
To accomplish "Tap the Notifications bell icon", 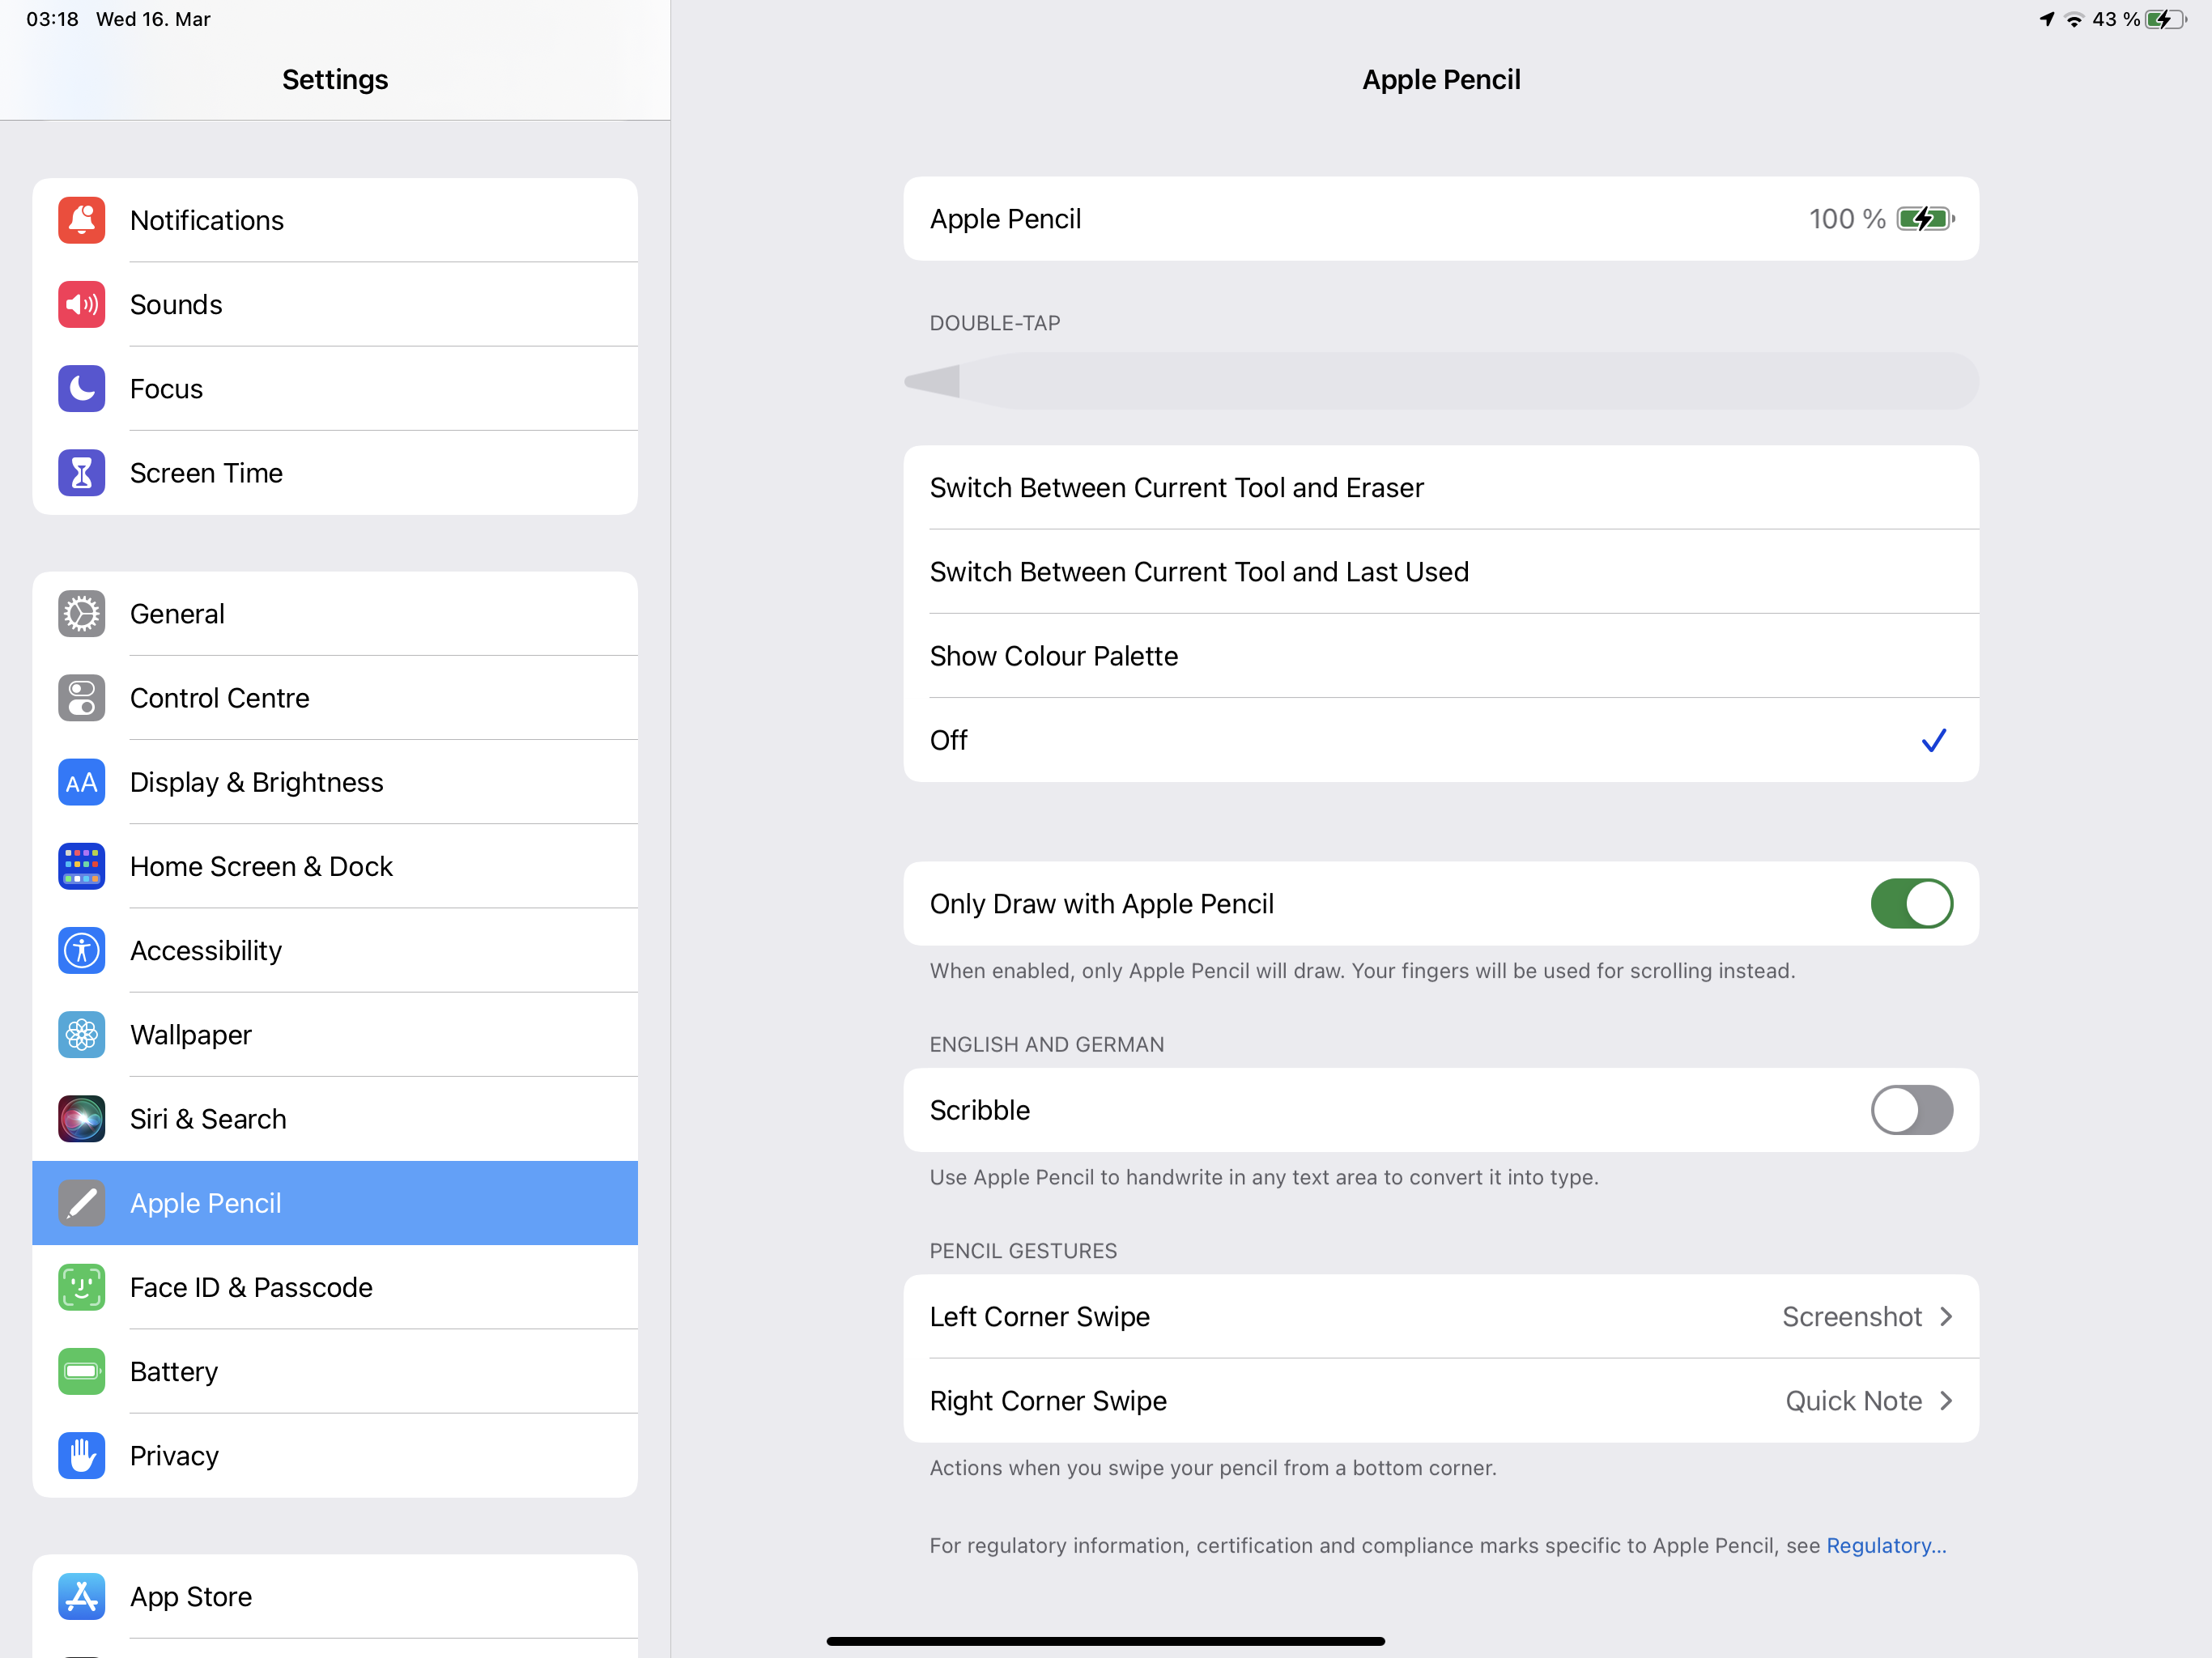I will [x=81, y=220].
